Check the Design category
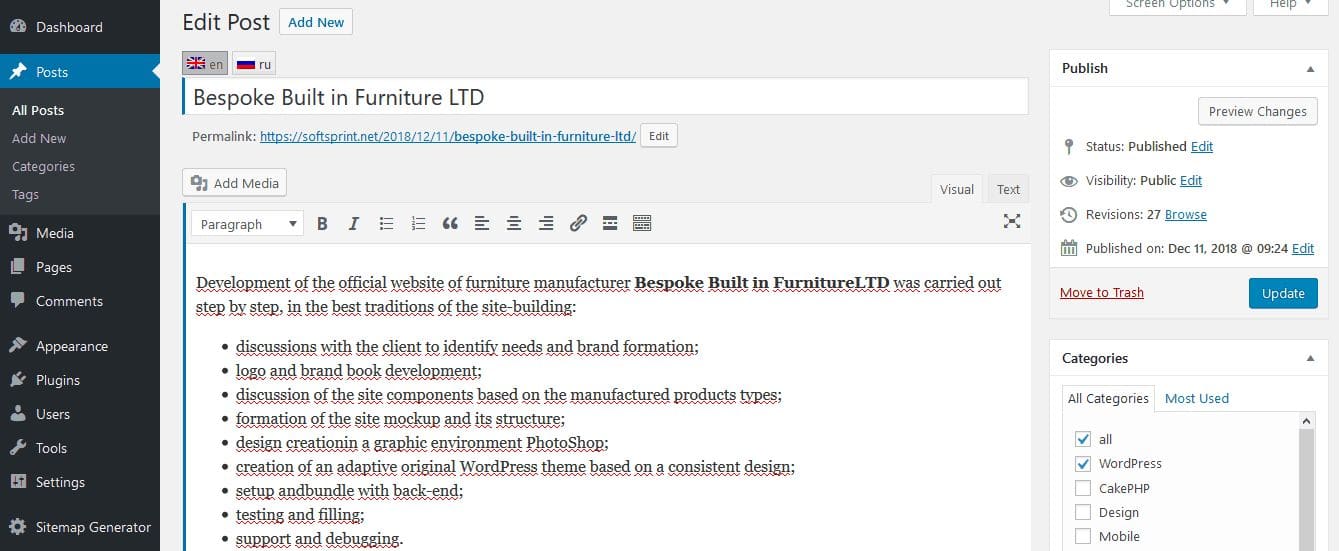The image size is (1339, 551). coord(1083,512)
